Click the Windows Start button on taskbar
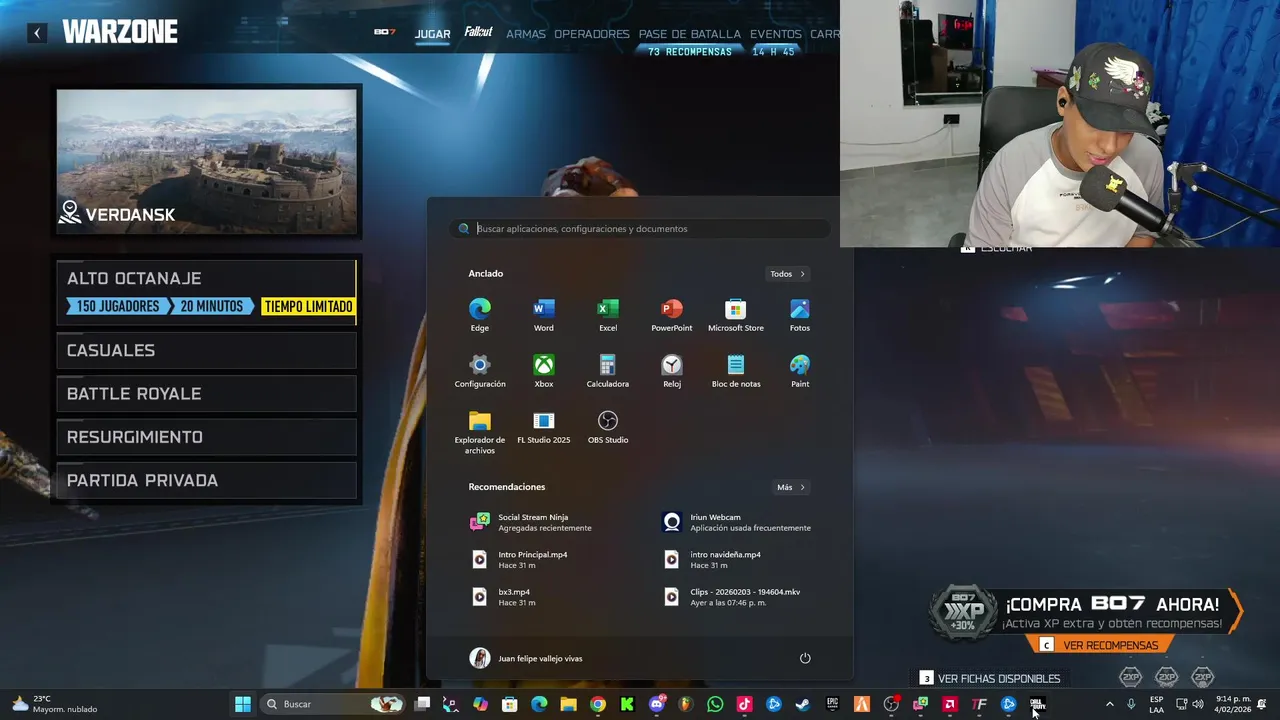The height and width of the screenshot is (720, 1280). pos(243,704)
